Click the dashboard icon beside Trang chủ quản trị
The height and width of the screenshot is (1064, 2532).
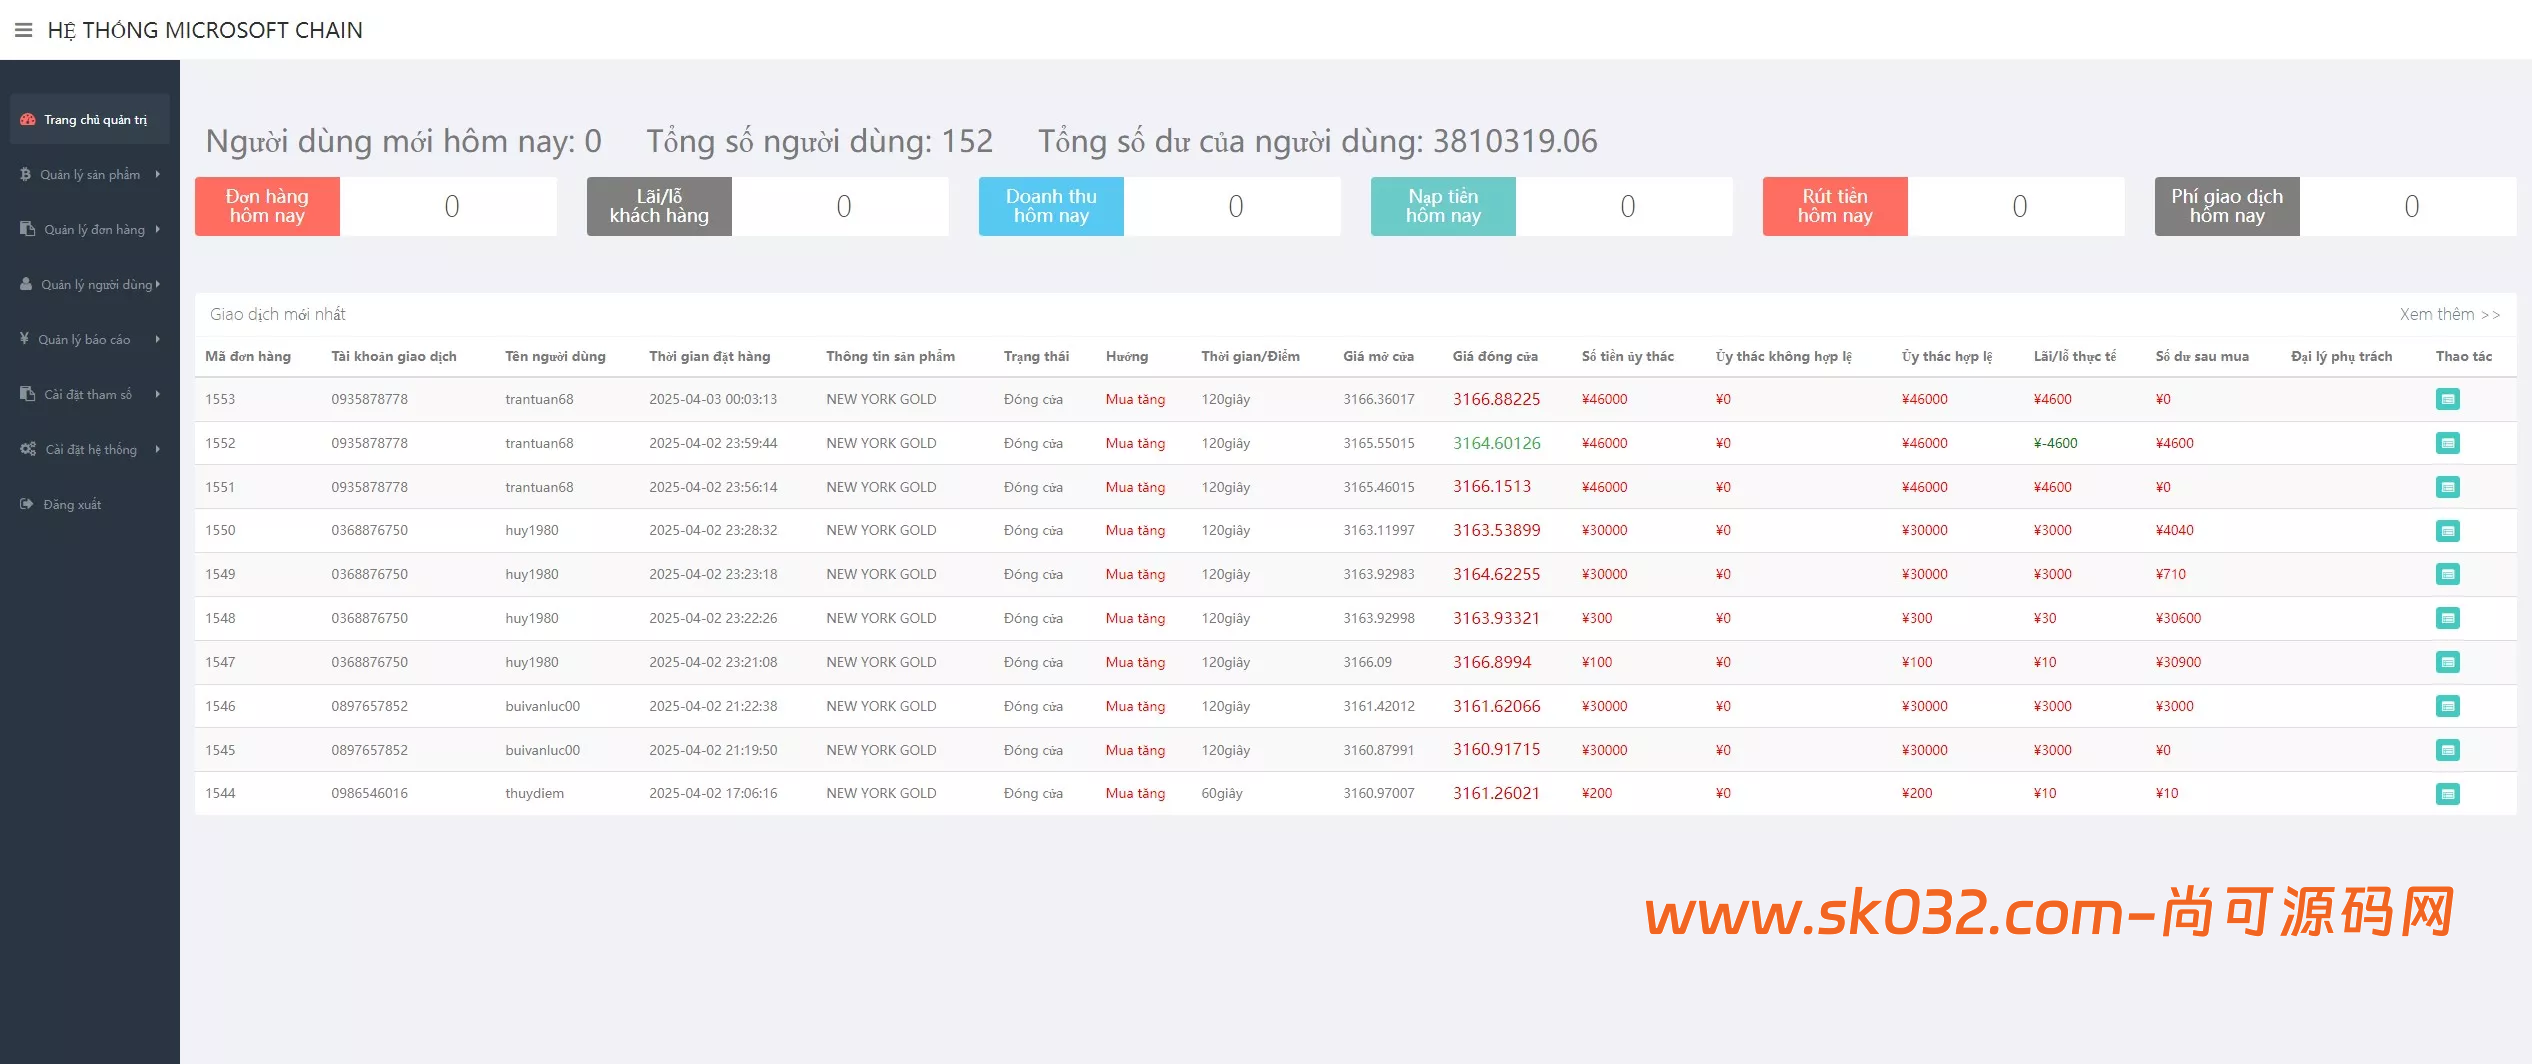point(28,120)
